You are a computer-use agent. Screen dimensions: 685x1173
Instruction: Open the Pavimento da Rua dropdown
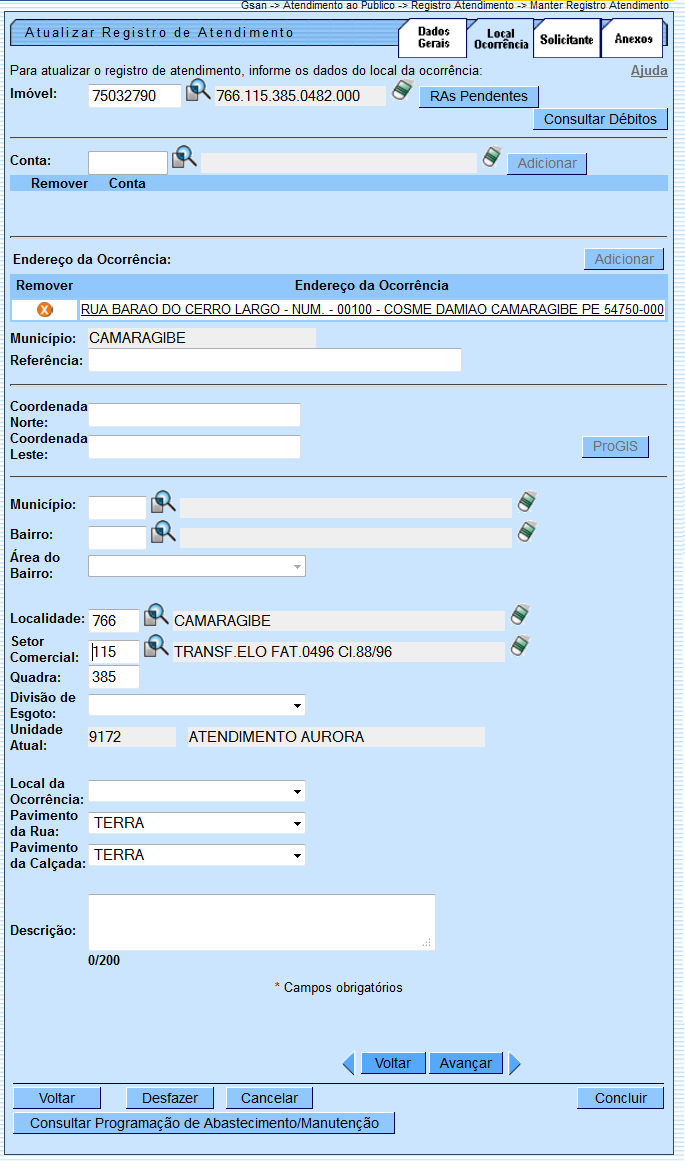[x=197, y=824]
